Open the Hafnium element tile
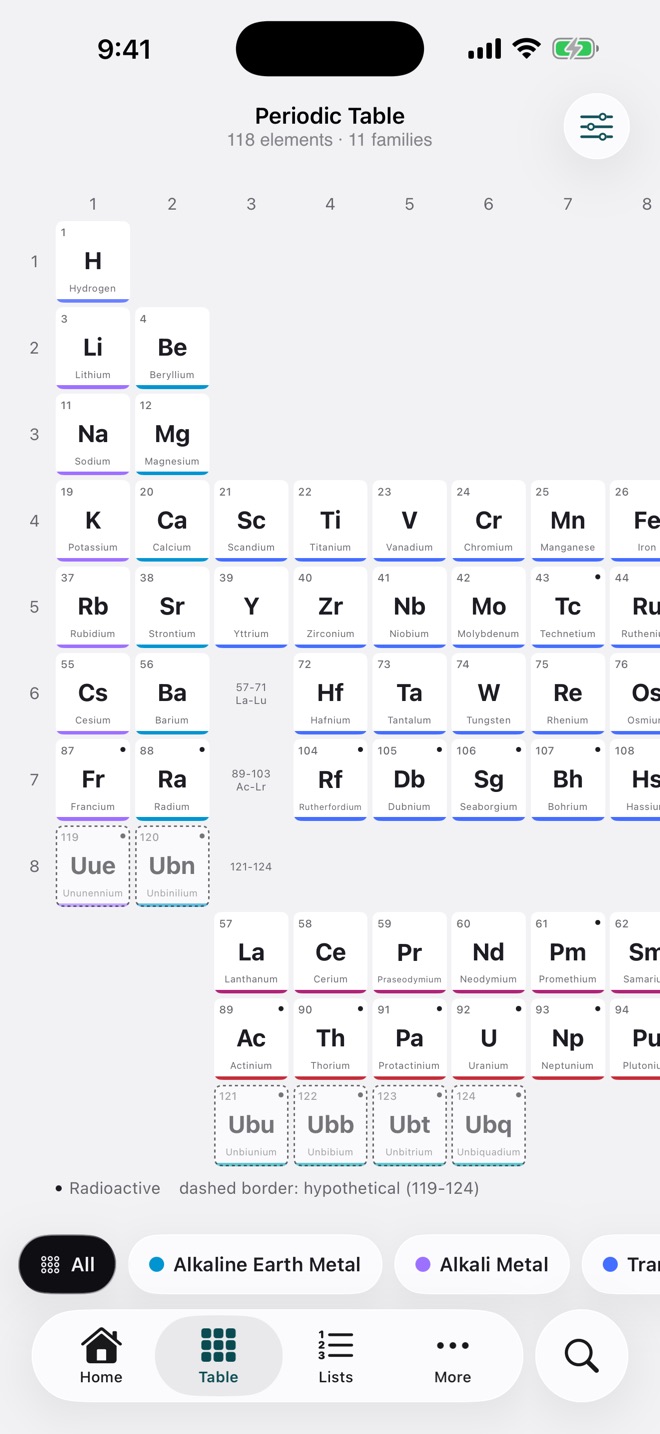The height and width of the screenshot is (1434, 660). [x=330, y=693]
